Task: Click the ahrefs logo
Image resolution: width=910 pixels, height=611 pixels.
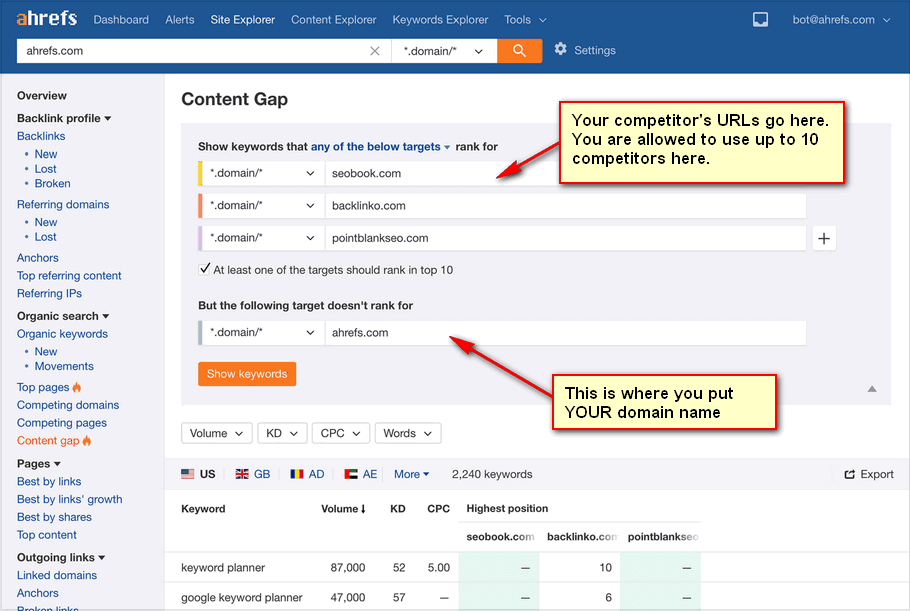Action: pyautogui.click(x=46, y=19)
